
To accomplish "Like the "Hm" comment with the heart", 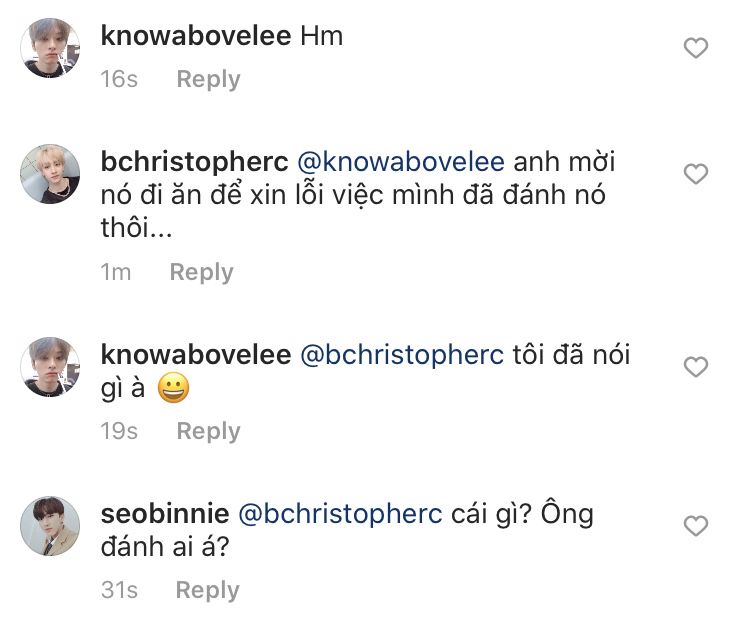I will coord(694,48).
